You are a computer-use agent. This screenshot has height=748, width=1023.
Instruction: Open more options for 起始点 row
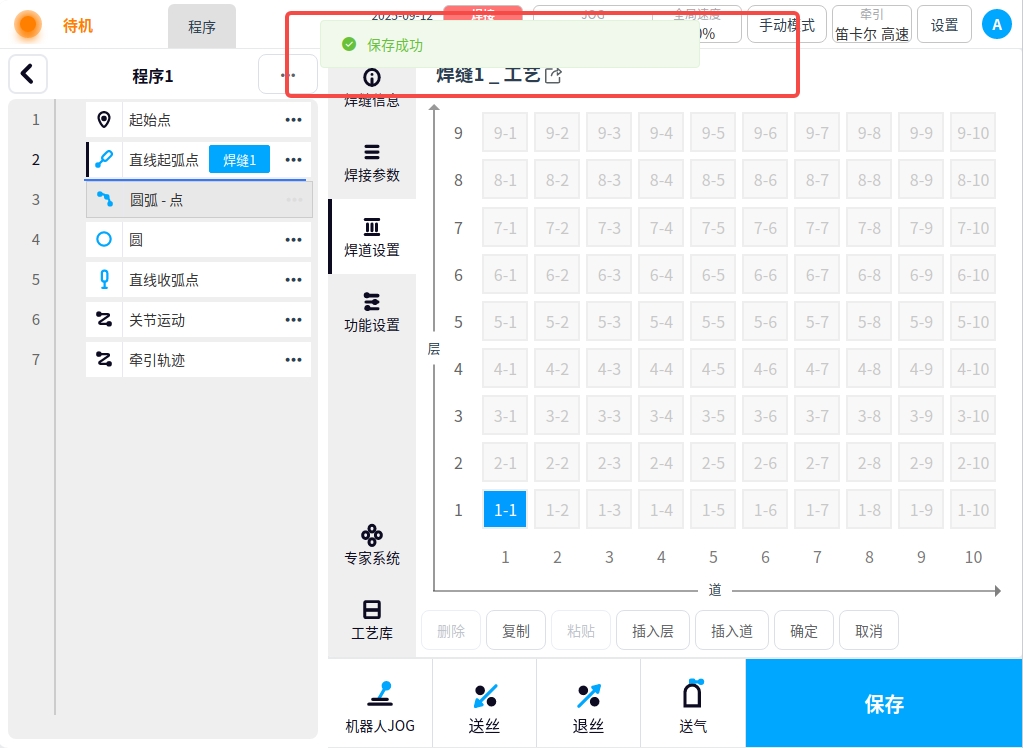[x=293, y=120]
